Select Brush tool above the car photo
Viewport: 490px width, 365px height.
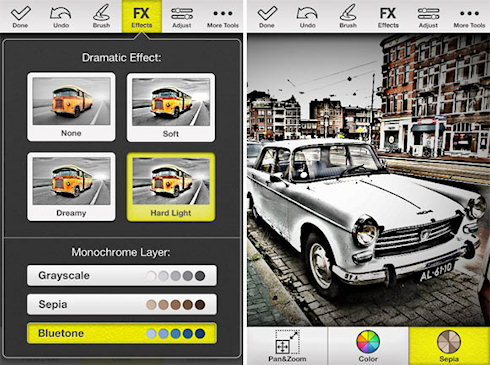pyautogui.click(x=348, y=17)
